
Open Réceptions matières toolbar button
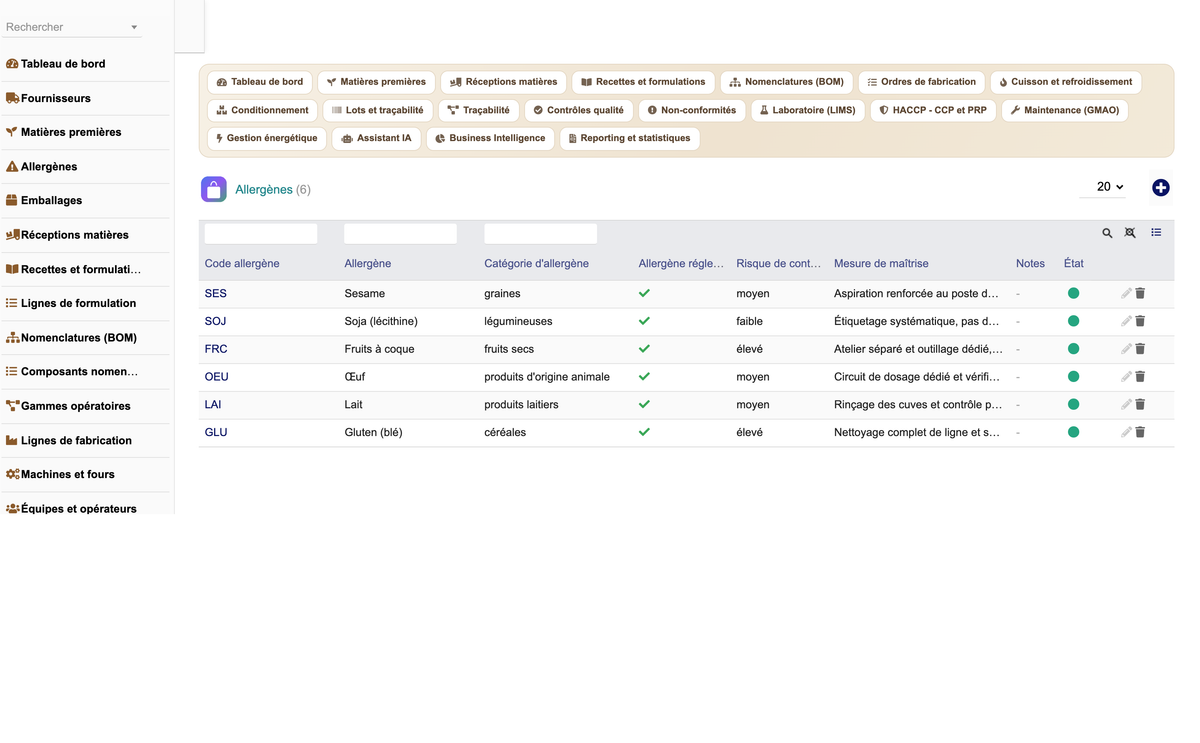pos(503,82)
